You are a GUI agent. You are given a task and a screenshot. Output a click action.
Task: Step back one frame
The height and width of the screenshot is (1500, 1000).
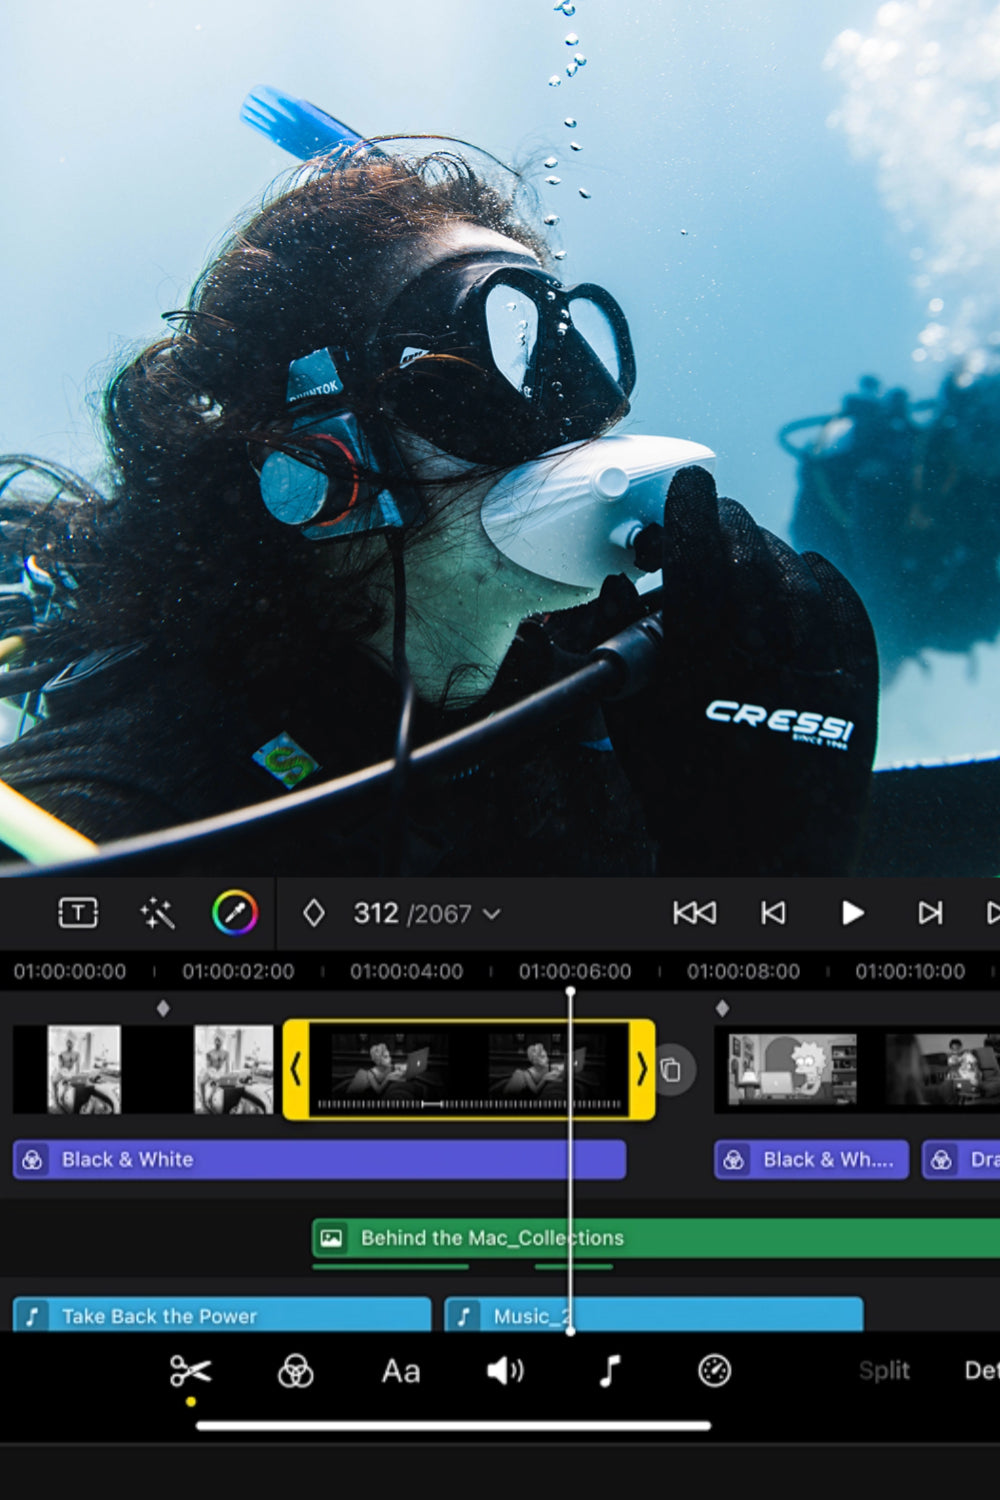pyautogui.click(x=773, y=913)
